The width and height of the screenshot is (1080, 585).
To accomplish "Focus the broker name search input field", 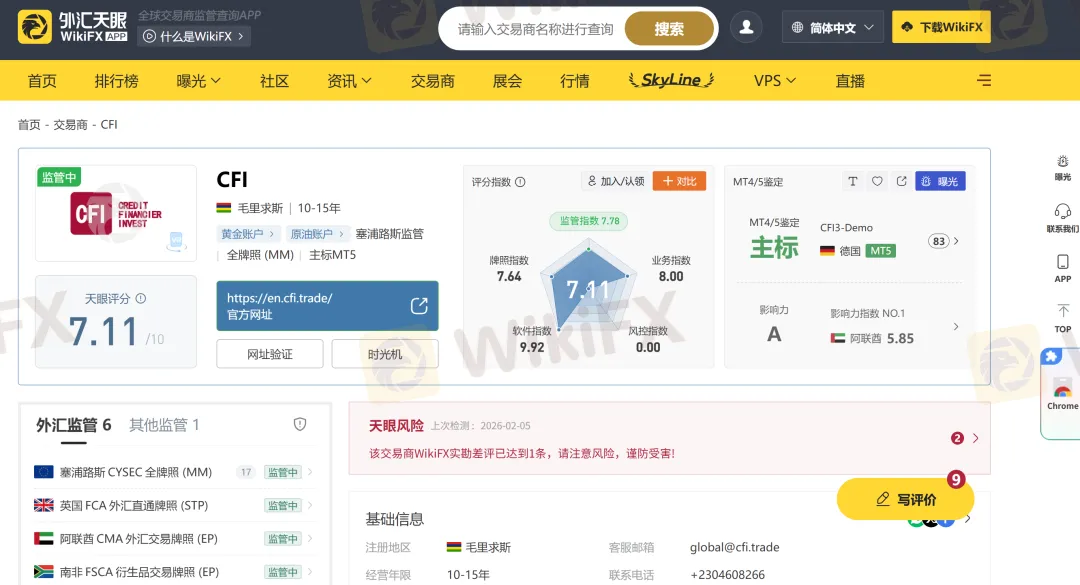I will coord(535,29).
